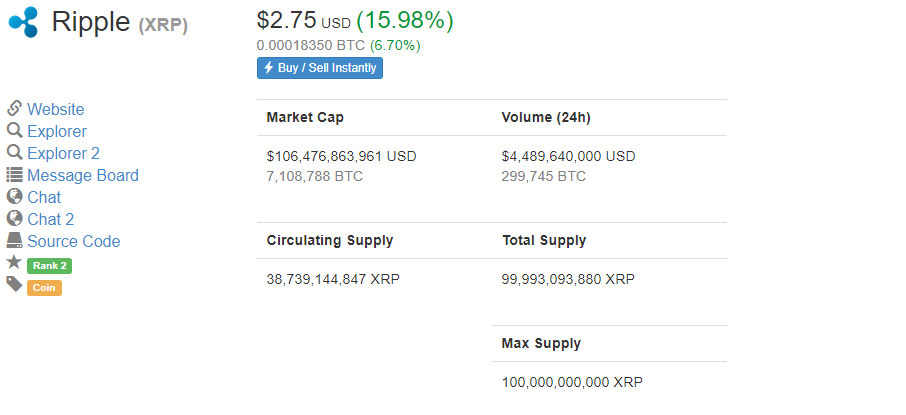Click the globe icon beside Chat 2

coord(14,218)
